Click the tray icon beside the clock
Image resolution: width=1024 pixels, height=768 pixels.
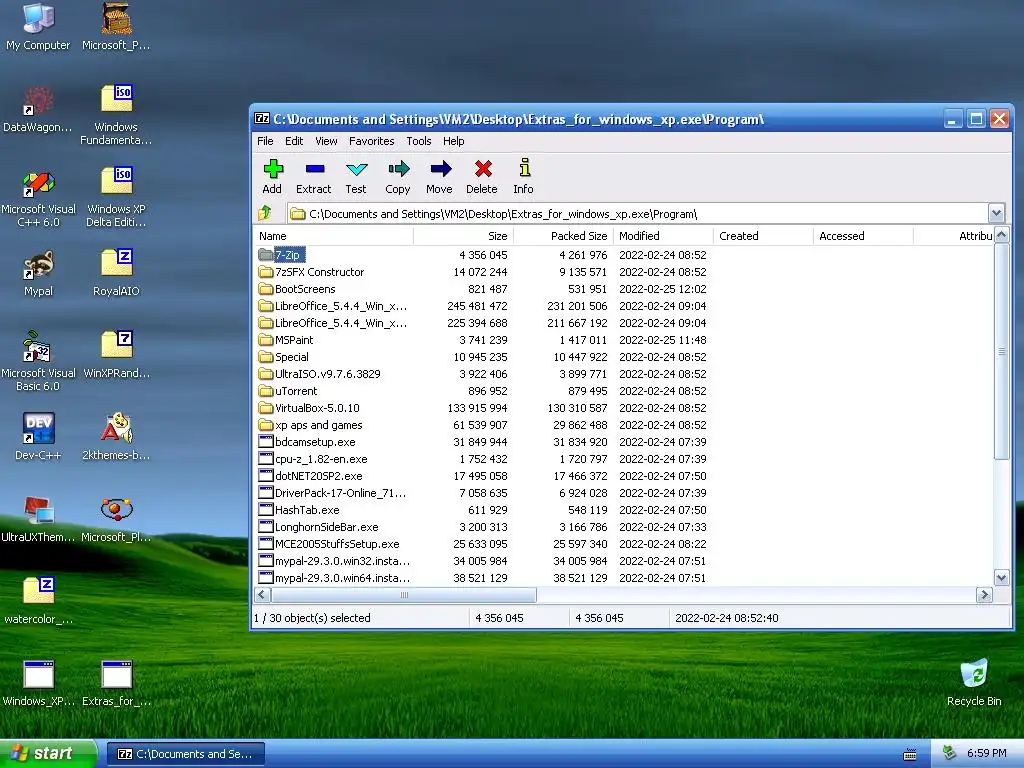950,753
